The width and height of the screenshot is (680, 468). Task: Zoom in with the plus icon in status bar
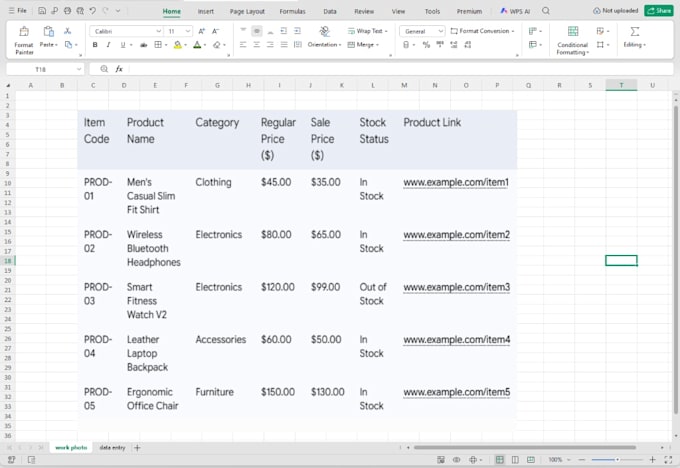pos(653,460)
